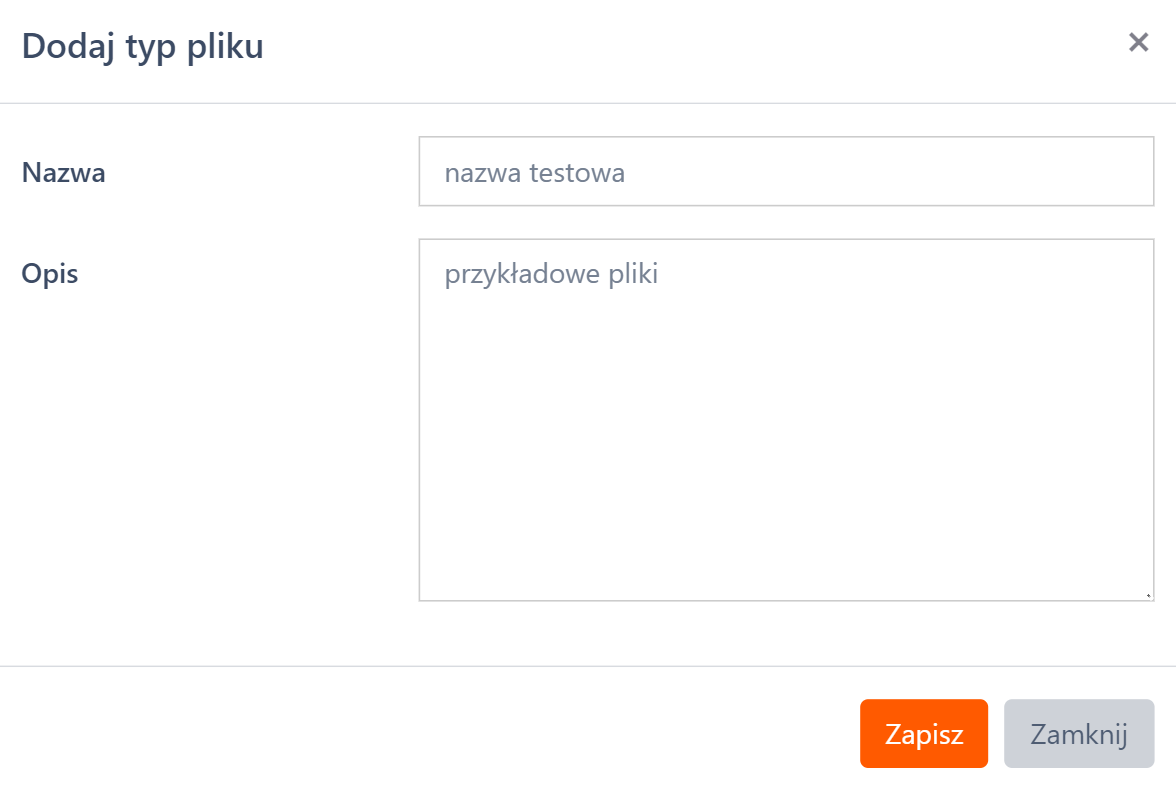Click the dialog title 'Dodaj typ pliku'
This screenshot has width=1176, height=789.
click(x=140, y=44)
